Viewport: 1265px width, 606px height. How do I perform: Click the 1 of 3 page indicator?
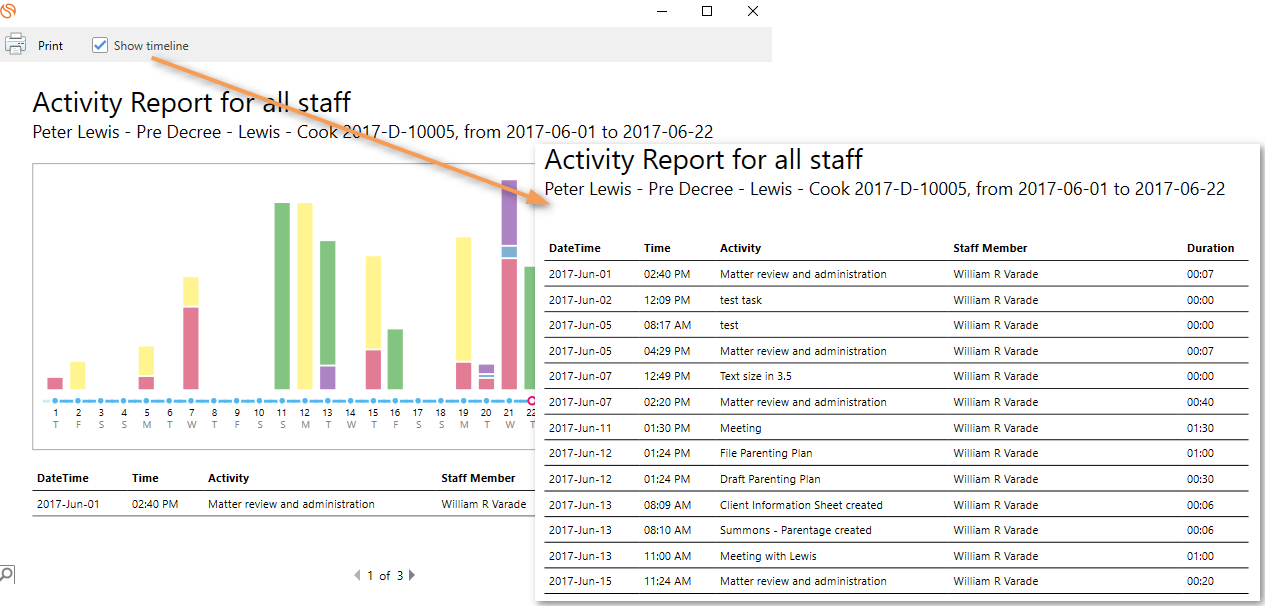385,575
